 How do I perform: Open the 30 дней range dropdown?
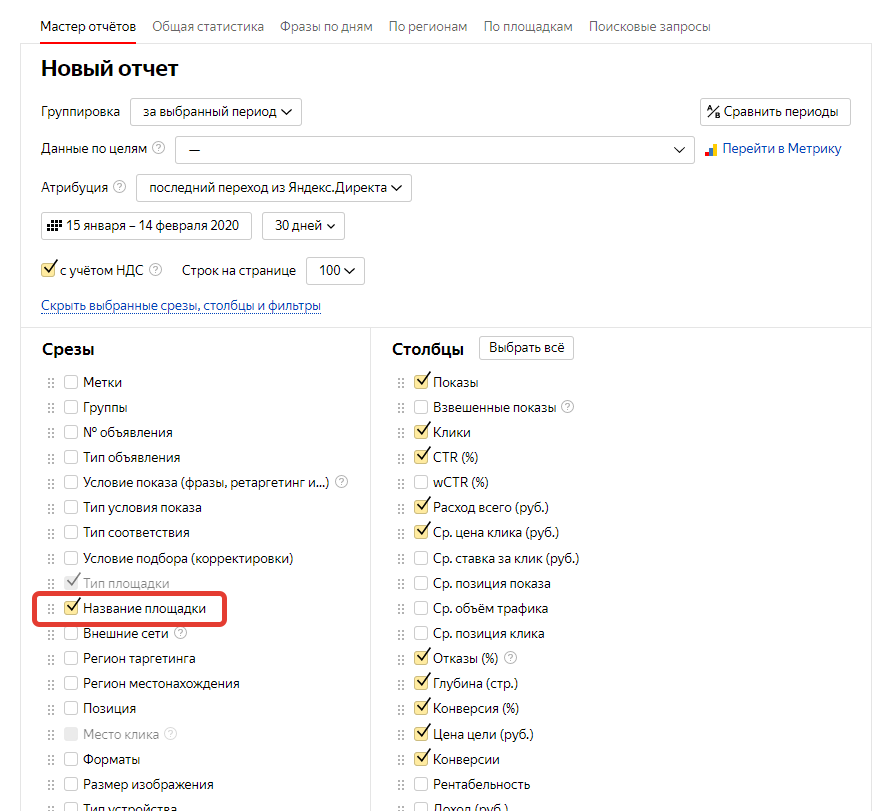pos(303,226)
